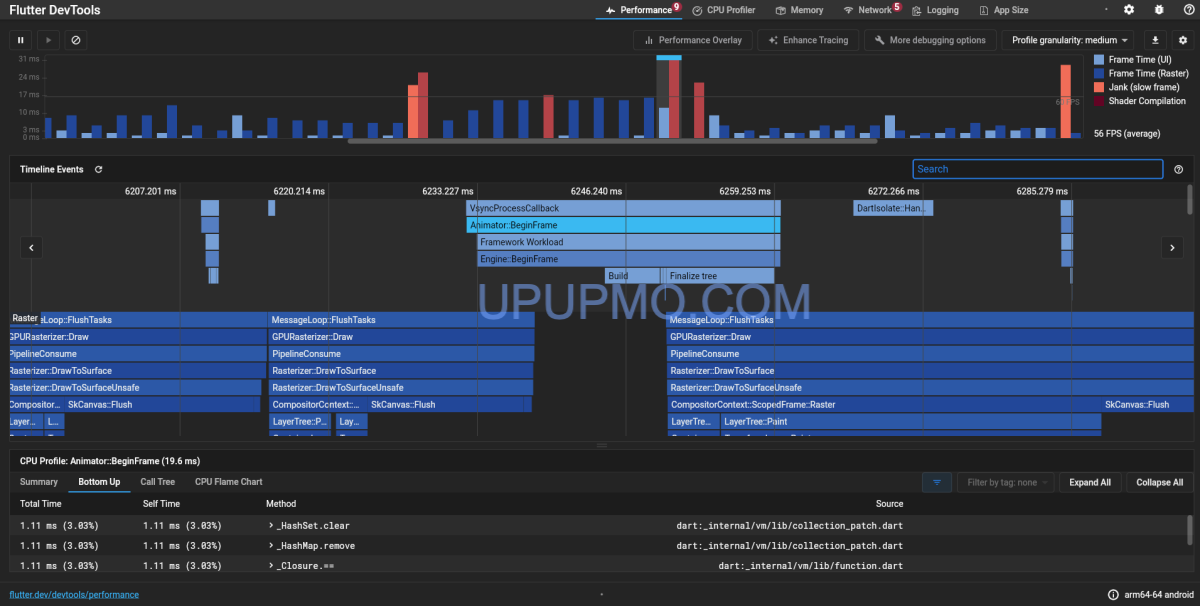1200x606 pixels.
Task: Select the DartIsolate::Han... event
Action: 893,208
